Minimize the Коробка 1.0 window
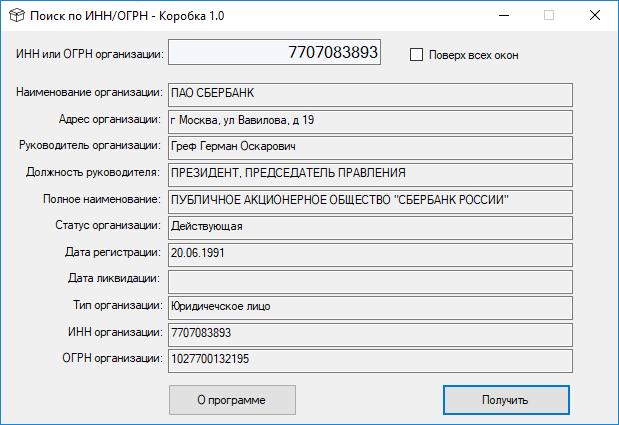Viewport: 619px width, 425px height. 504,15
